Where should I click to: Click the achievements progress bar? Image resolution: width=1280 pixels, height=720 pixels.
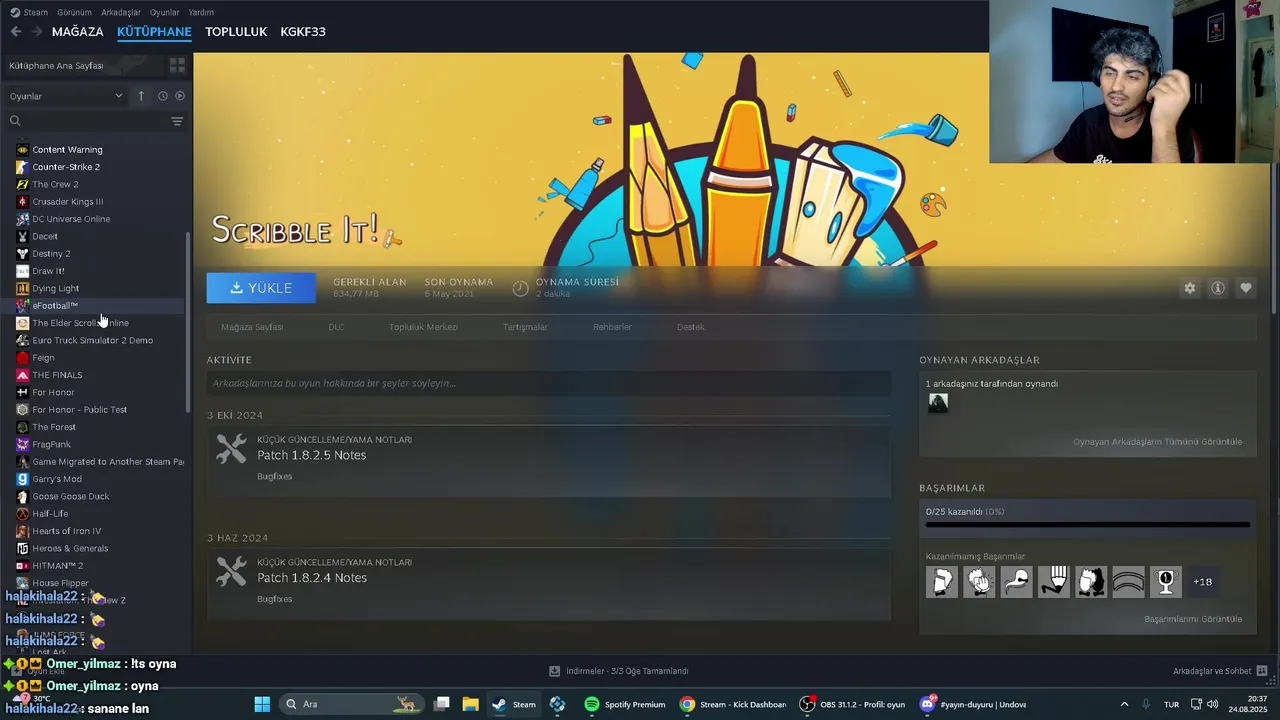tap(1088, 524)
